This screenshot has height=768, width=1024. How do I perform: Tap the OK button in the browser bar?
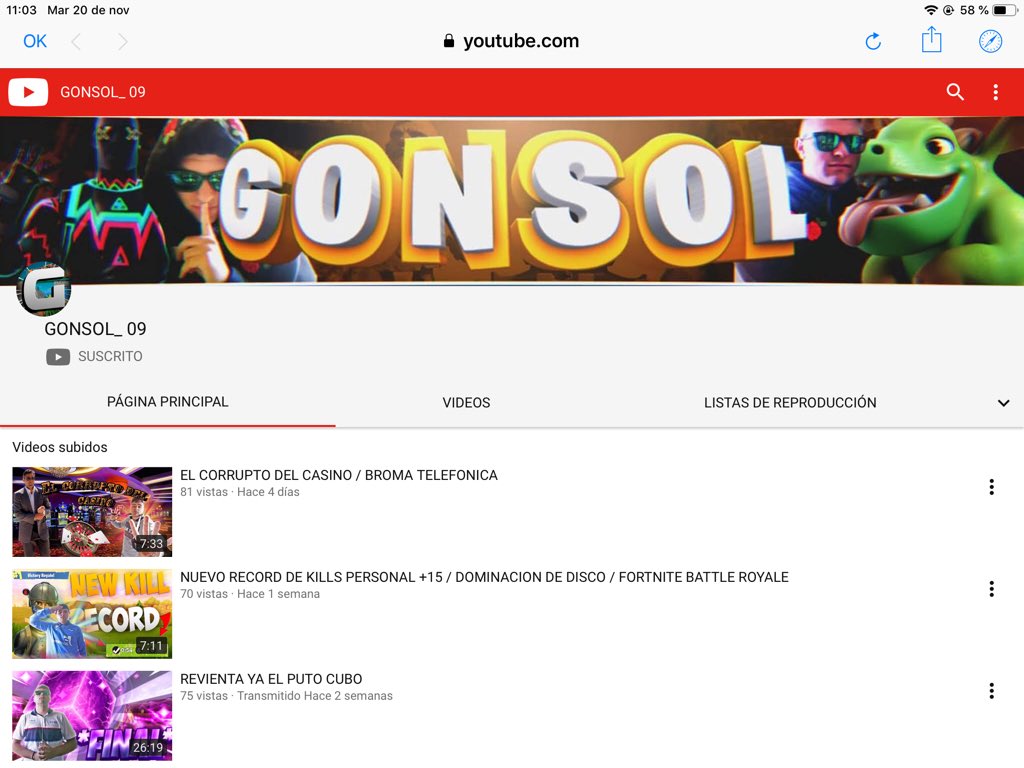(x=35, y=42)
